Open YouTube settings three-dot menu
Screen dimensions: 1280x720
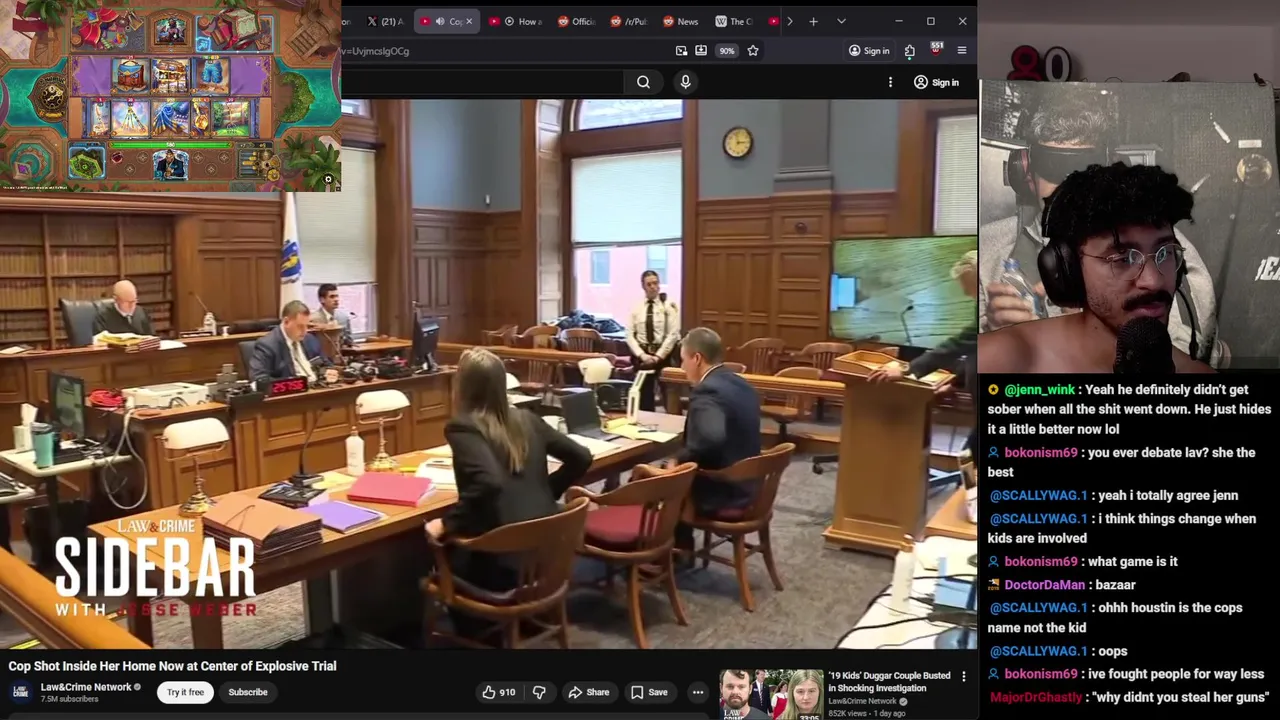[890, 82]
